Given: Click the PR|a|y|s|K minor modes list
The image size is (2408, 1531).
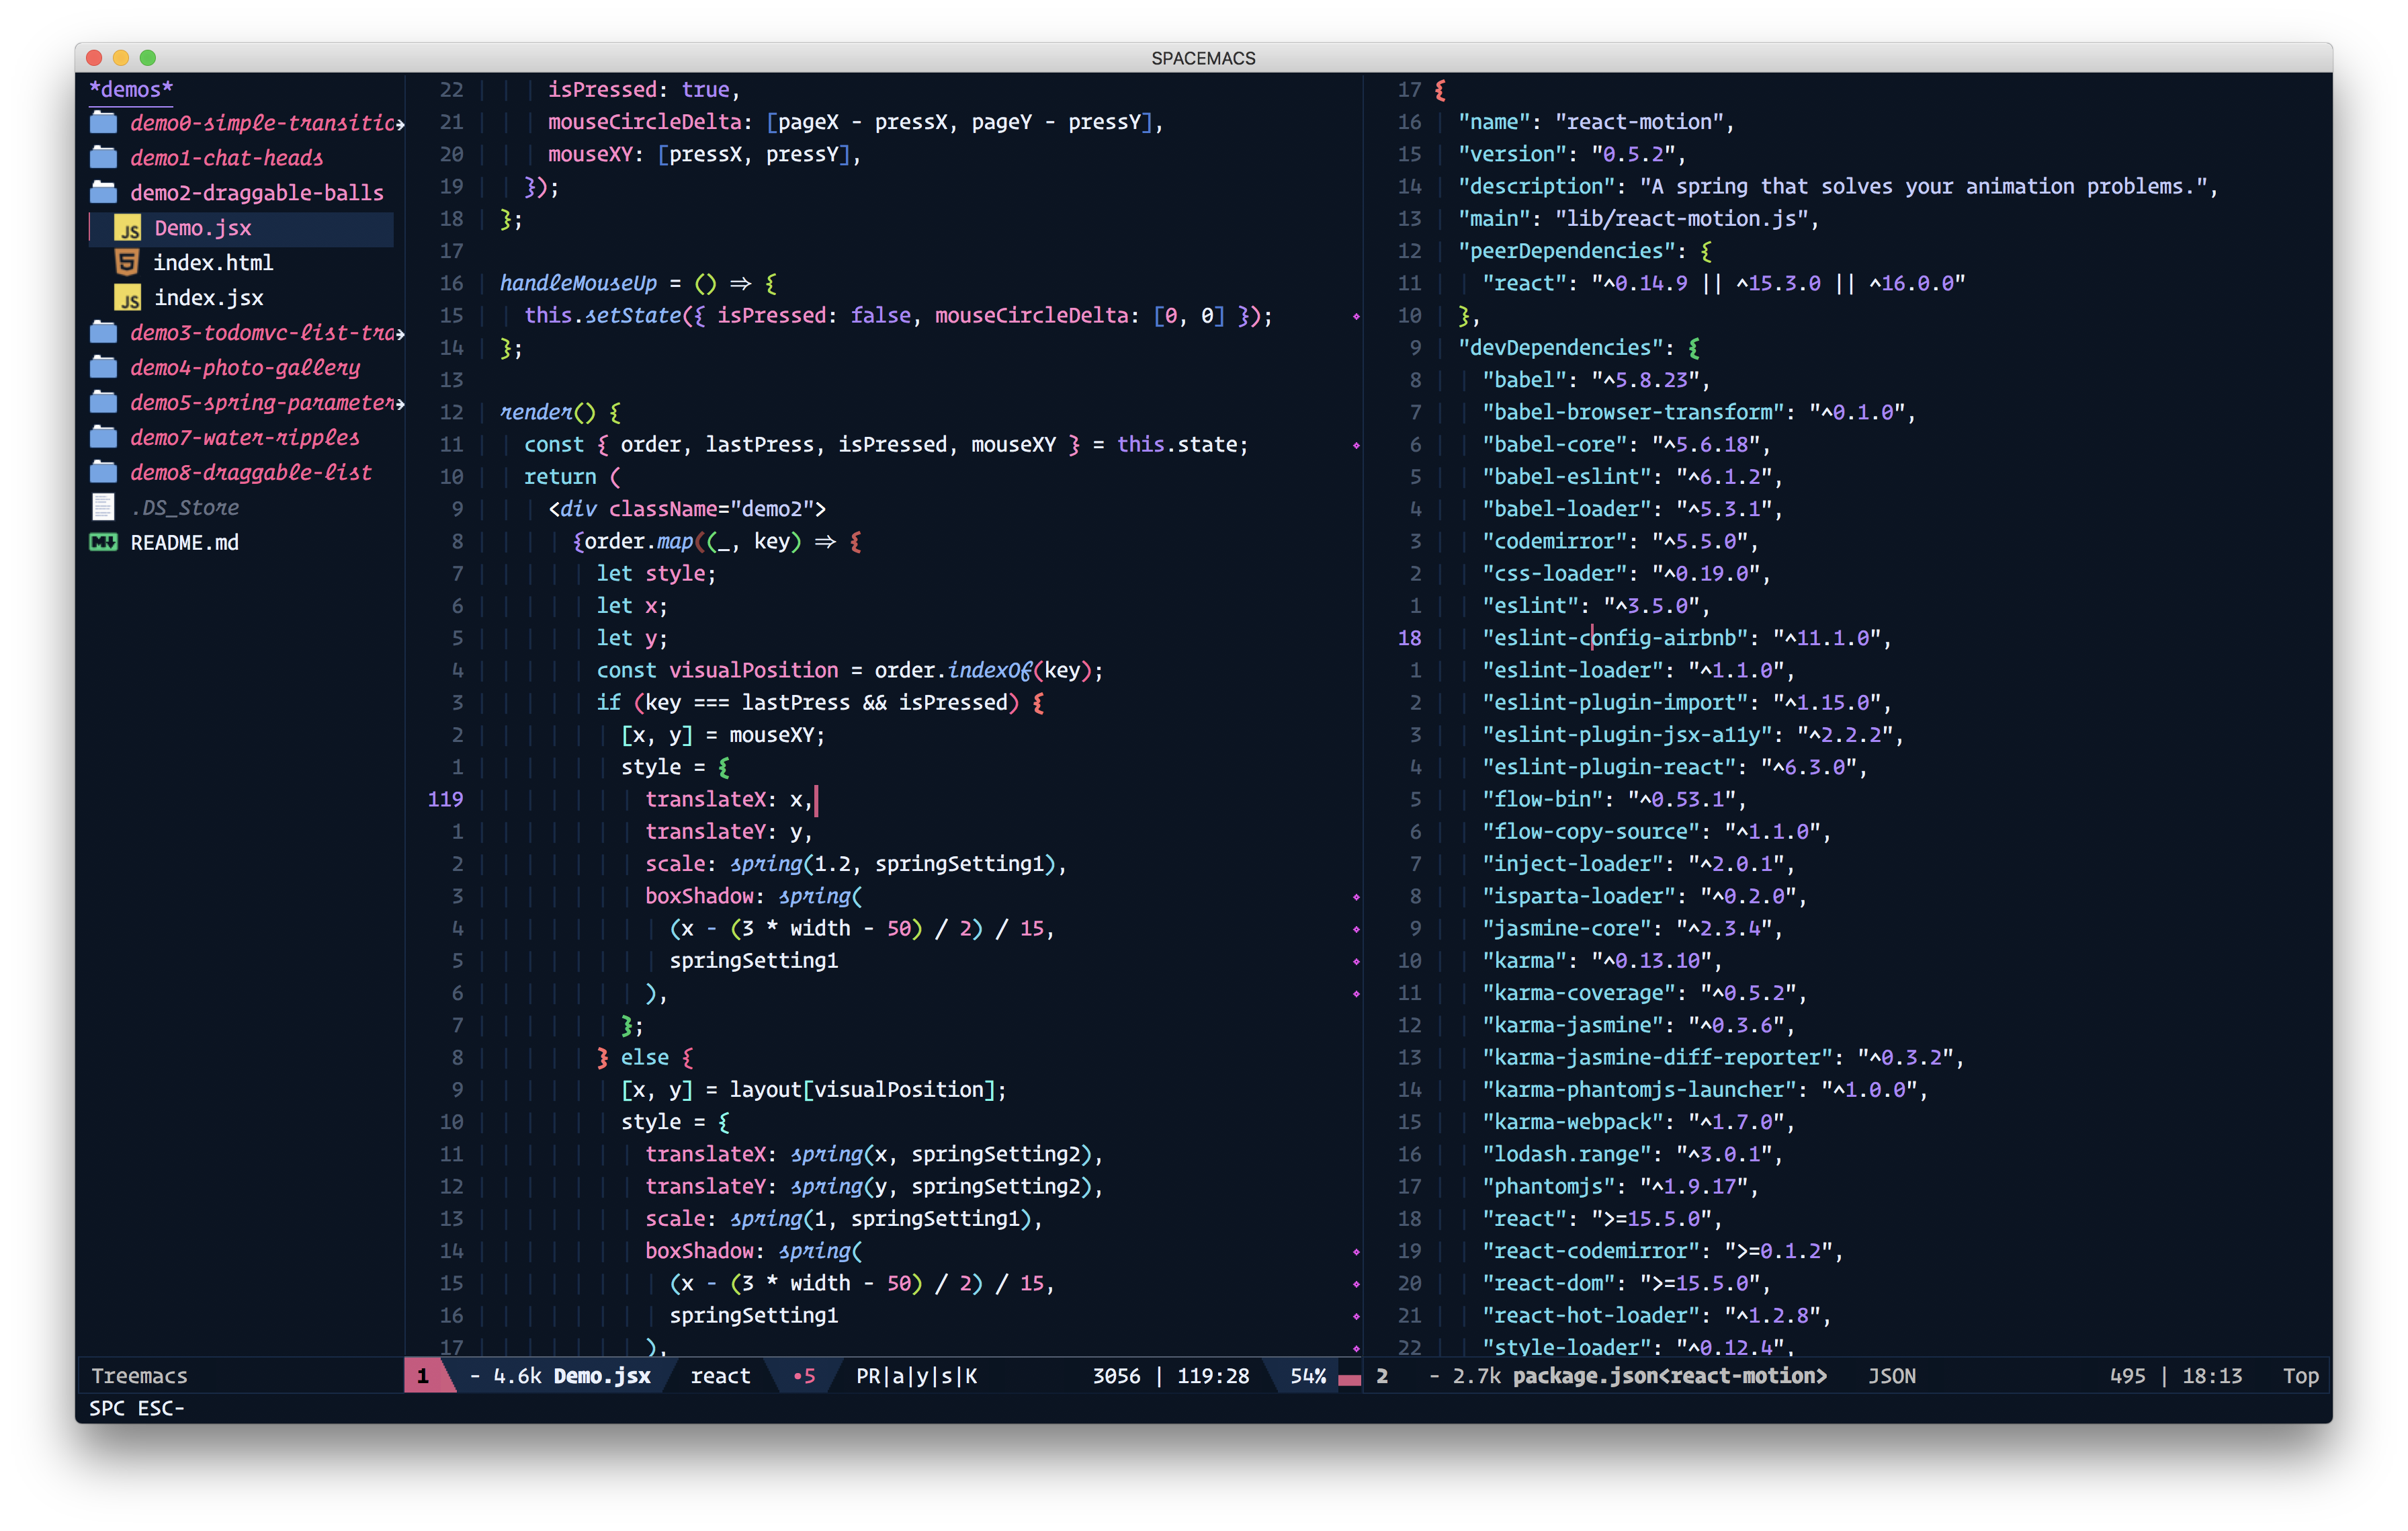Looking at the screenshot, I should point(917,1376).
